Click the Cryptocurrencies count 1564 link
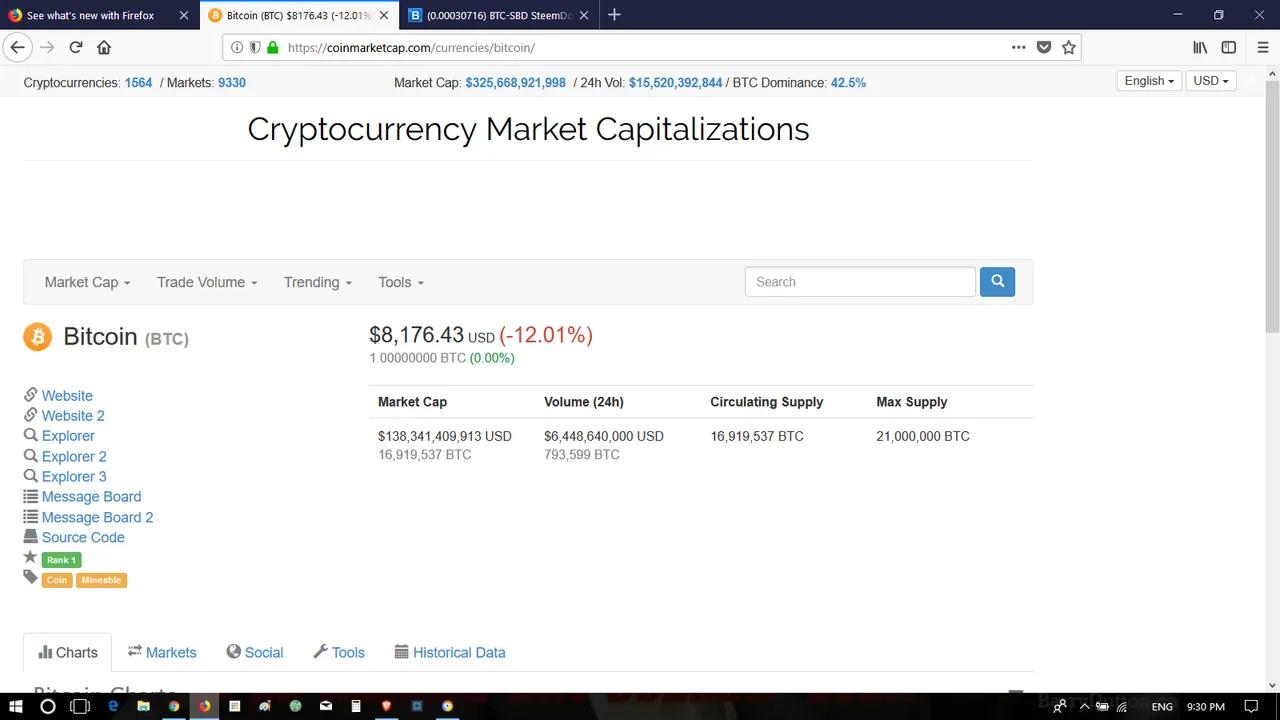This screenshot has width=1280, height=720. pyautogui.click(x=138, y=83)
